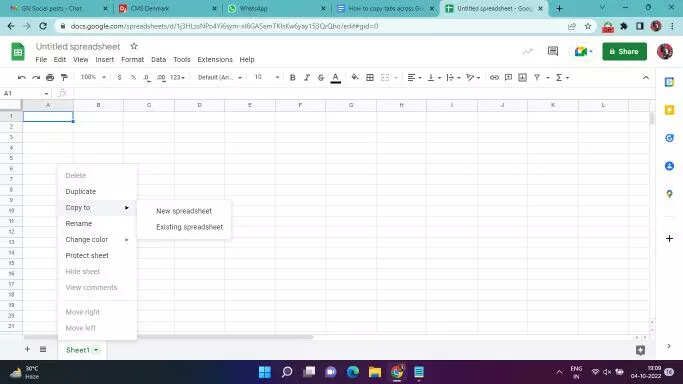Click the Borders icon in the toolbar

[x=370, y=77]
